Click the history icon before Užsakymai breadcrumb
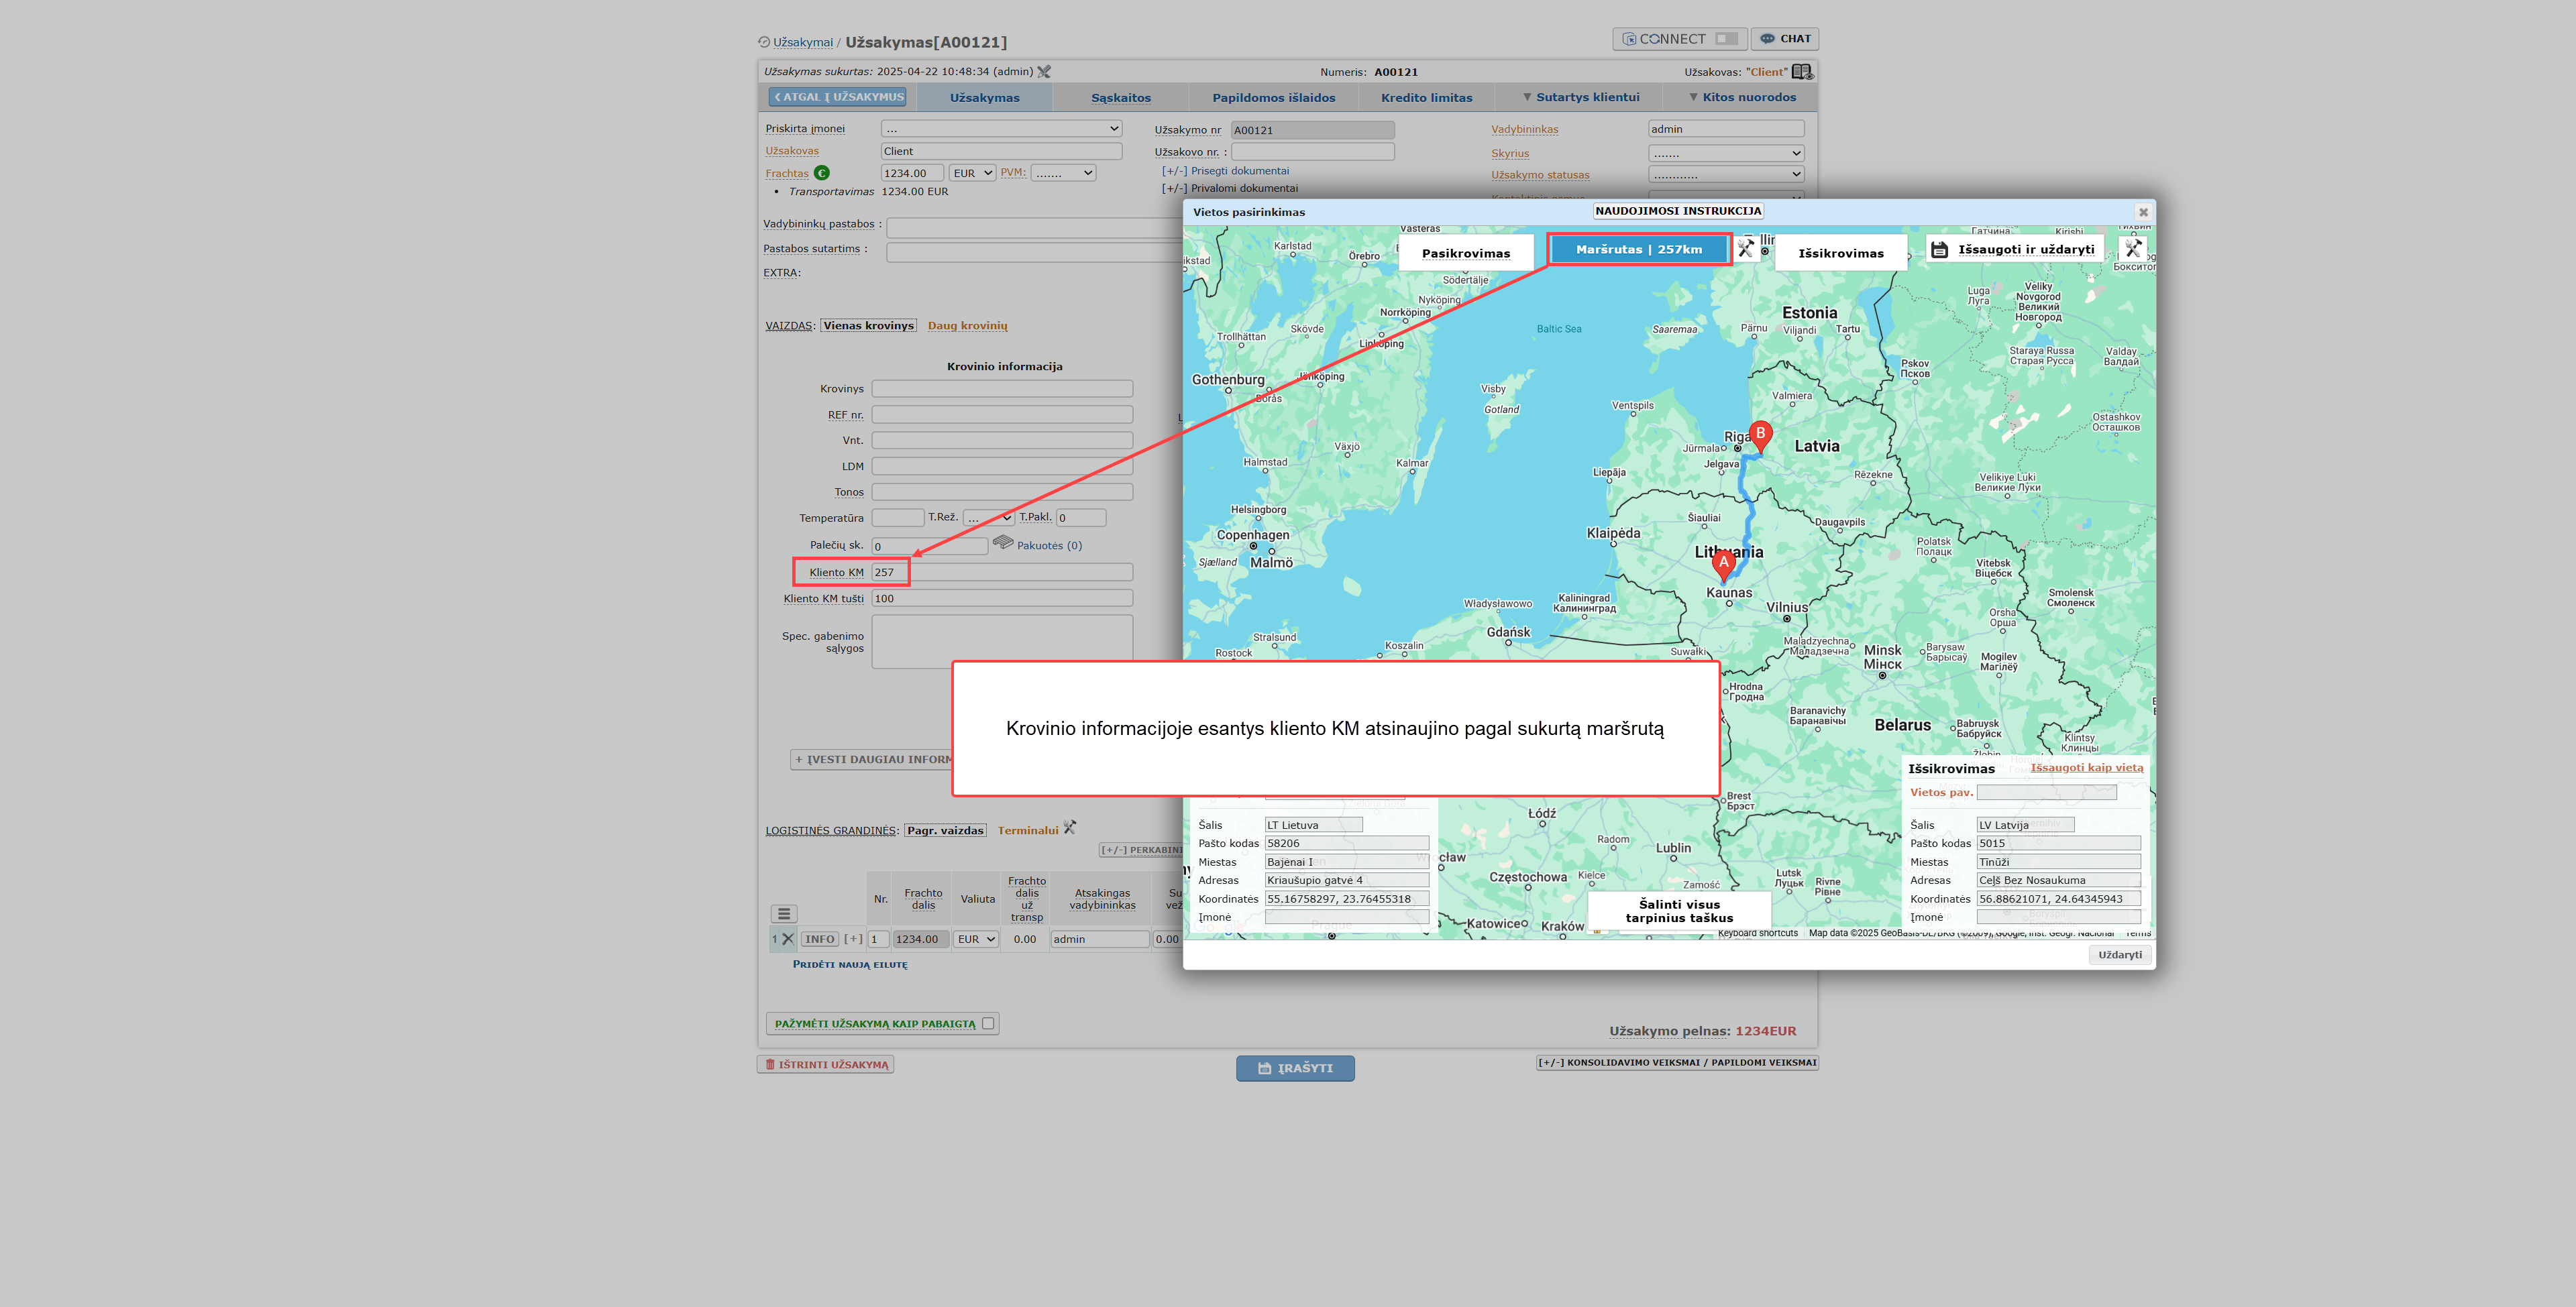Viewport: 2576px width, 1307px height. [x=764, y=42]
